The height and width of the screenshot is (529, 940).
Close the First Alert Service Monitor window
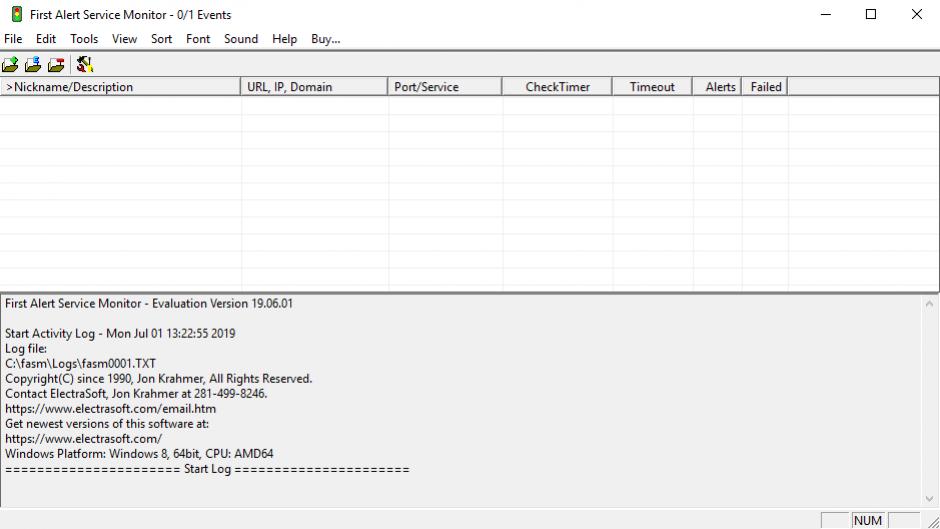(917, 14)
